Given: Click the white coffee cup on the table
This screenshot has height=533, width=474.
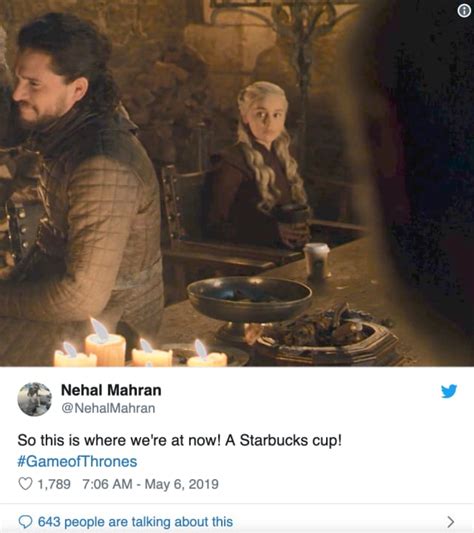Looking at the screenshot, I should tap(317, 261).
